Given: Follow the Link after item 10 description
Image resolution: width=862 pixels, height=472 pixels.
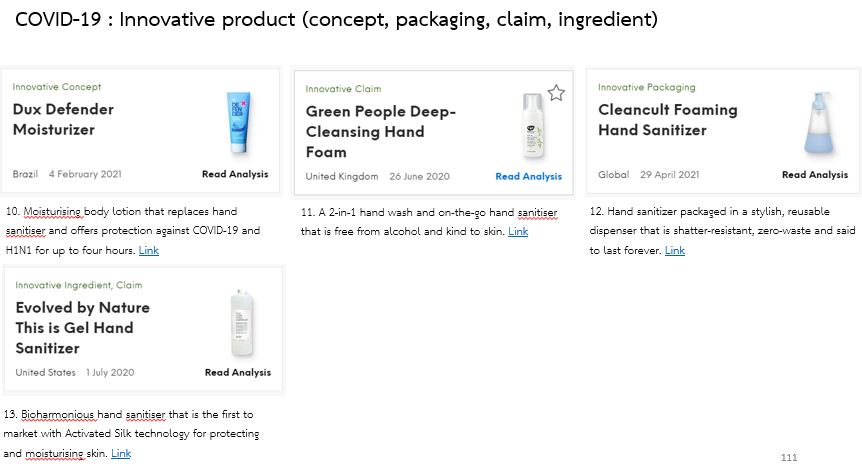Looking at the screenshot, I should [x=148, y=251].
